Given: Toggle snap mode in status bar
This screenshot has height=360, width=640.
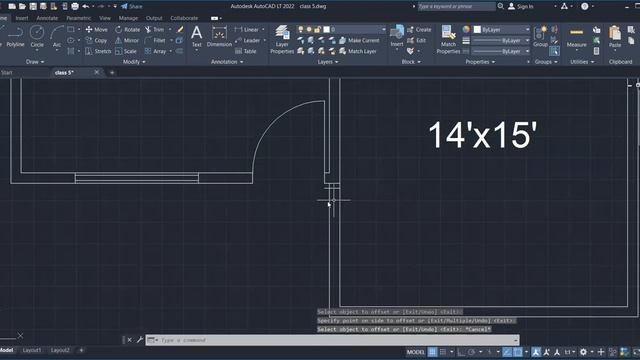Looking at the screenshot, I should (x=443, y=352).
